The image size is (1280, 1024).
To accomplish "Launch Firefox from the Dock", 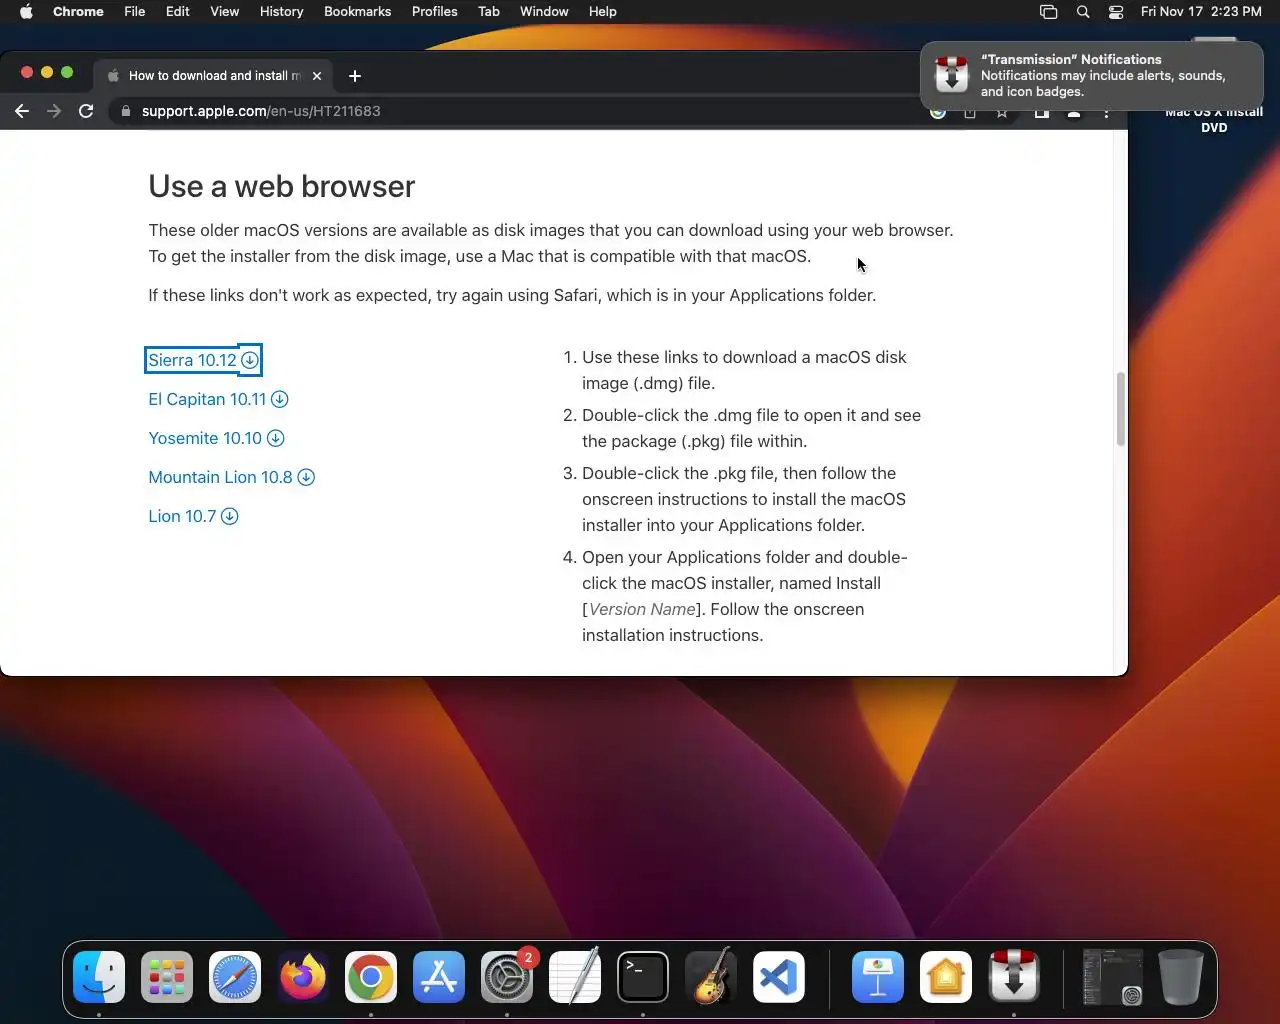I will point(303,977).
